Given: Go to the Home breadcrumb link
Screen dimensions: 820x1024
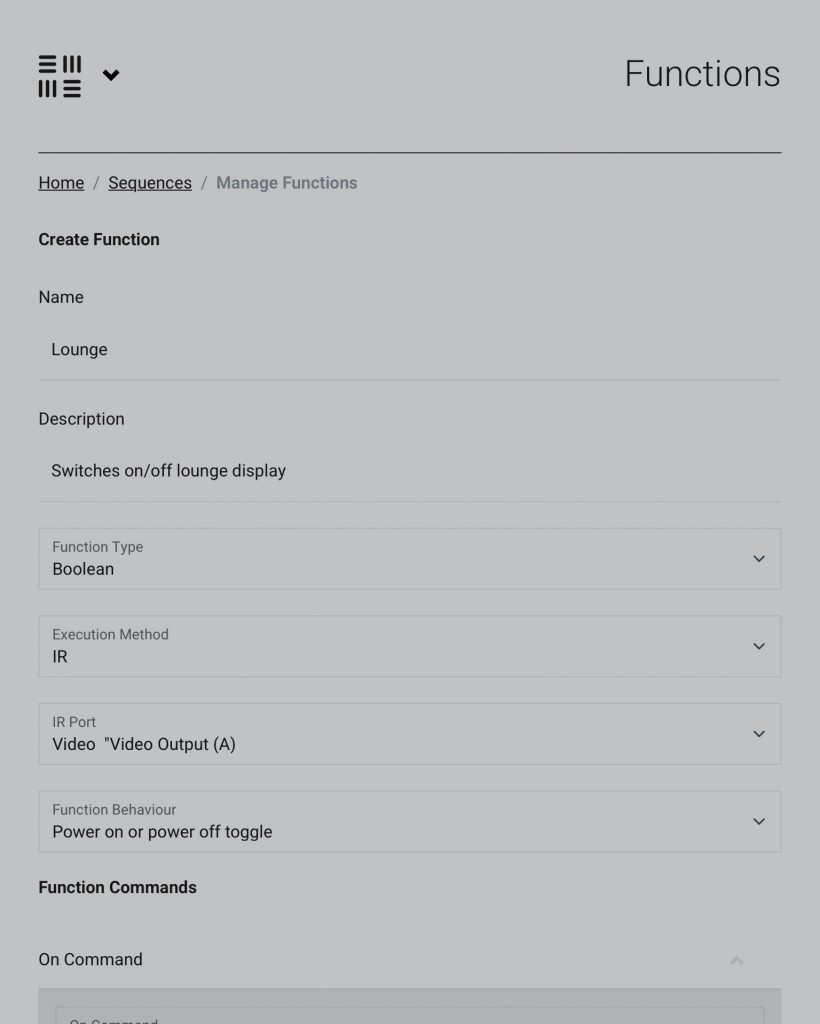Looking at the screenshot, I should (x=61, y=183).
